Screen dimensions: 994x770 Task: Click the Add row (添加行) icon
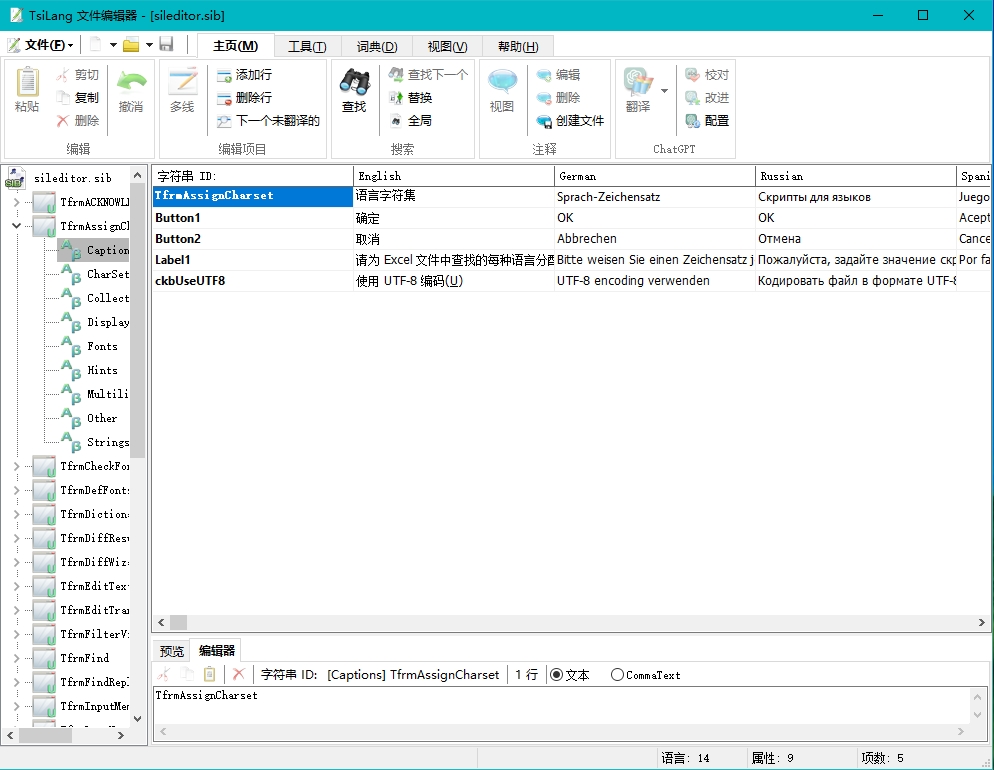coord(224,75)
